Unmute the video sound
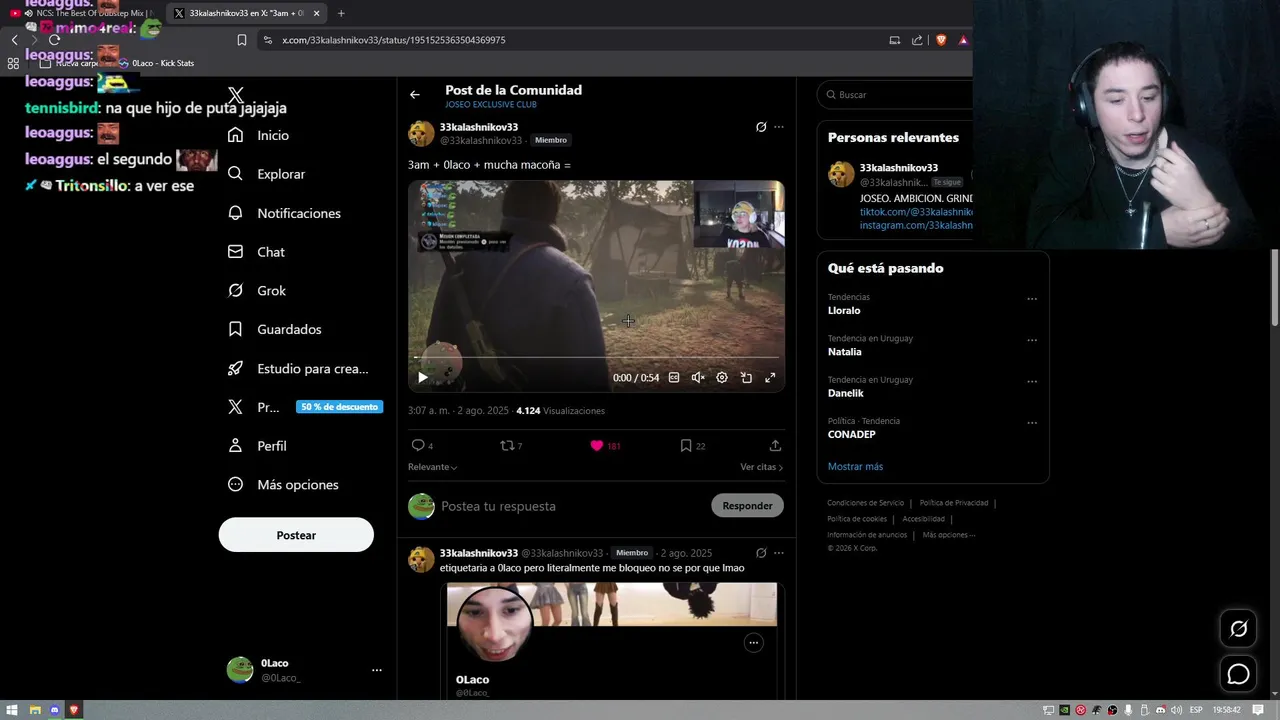 point(698,378)
